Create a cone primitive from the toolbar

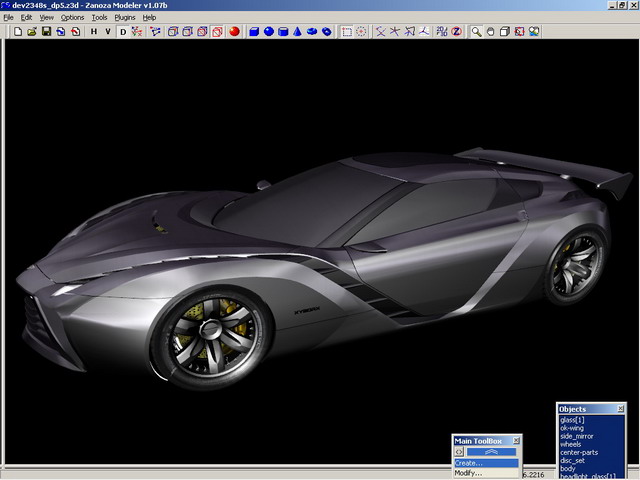point(298,32)
